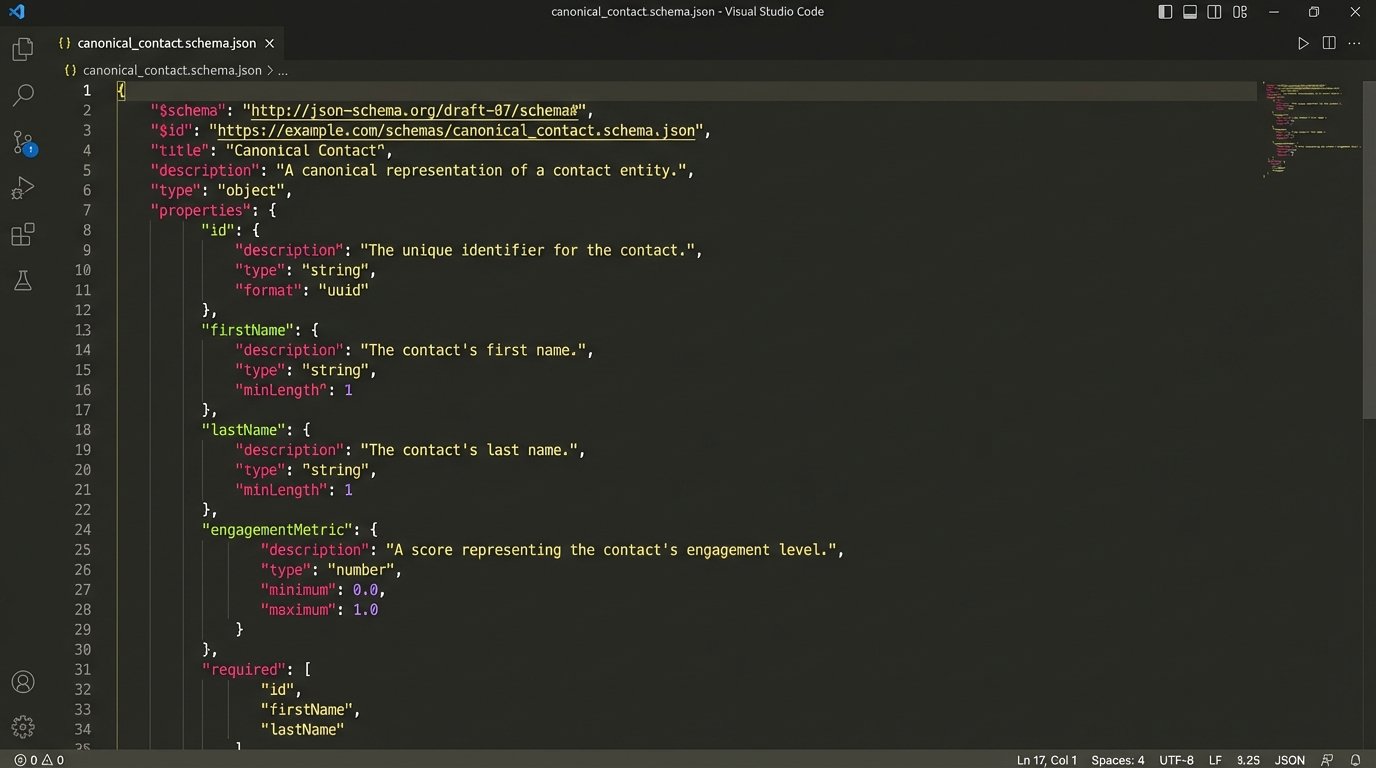Open UTF-8 encoding selector in status bar
The image size is (1376, 768).
click(1176, 760)
